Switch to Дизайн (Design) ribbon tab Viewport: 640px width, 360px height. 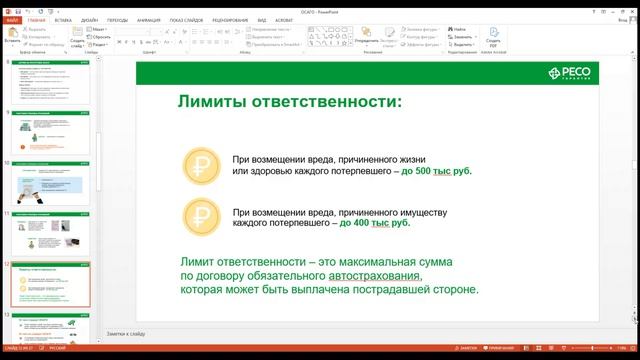[x=89, y=20]
